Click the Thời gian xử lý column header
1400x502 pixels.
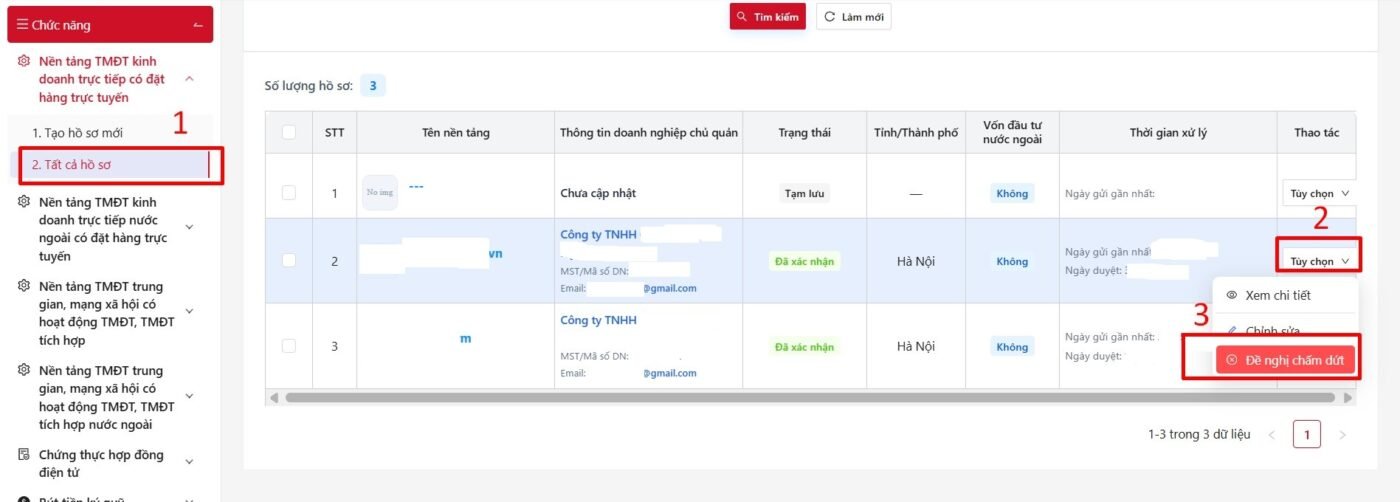[1168, 132]
